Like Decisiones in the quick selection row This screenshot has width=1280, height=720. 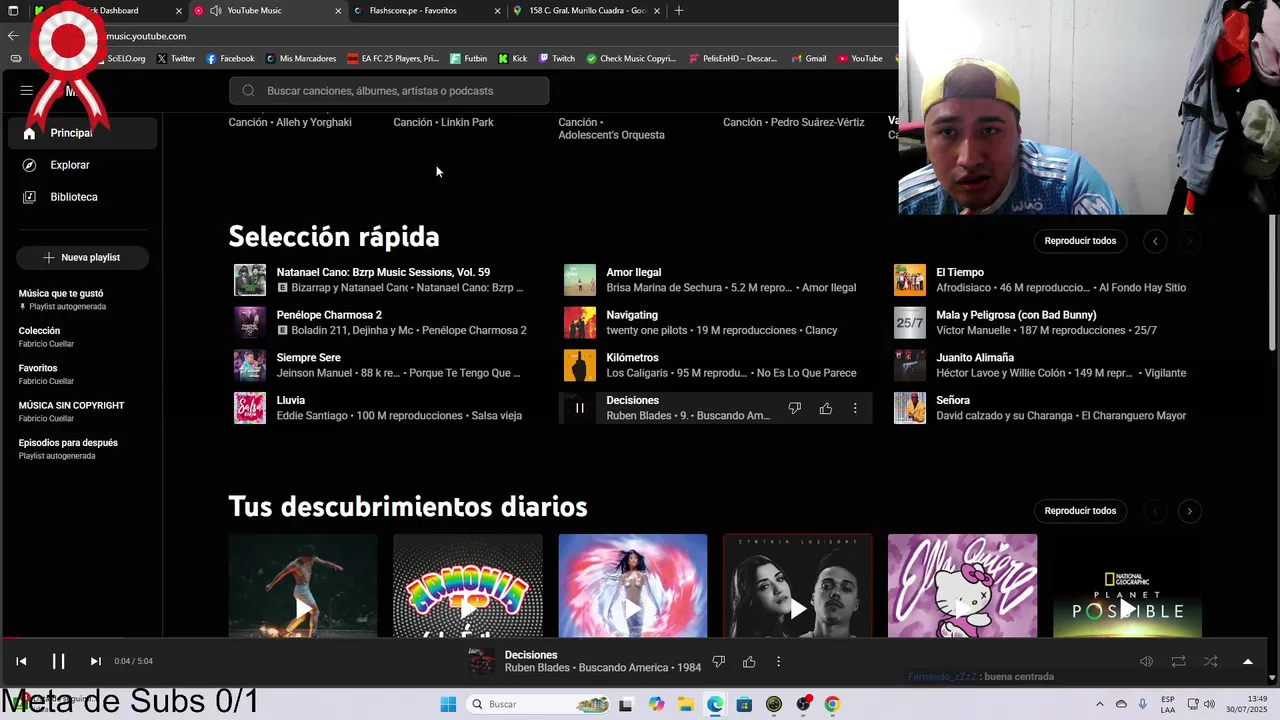826,408
